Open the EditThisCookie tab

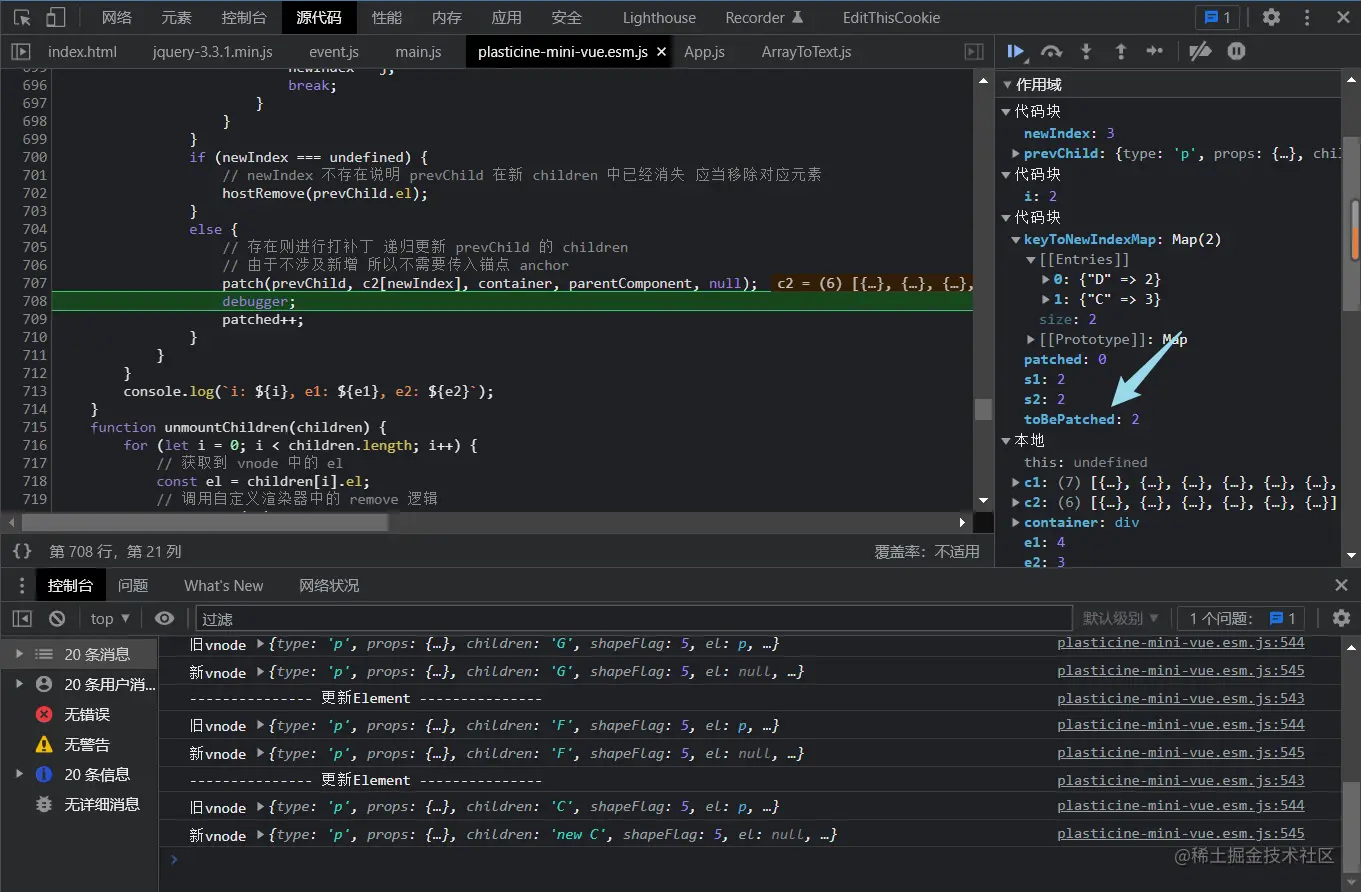890,17
